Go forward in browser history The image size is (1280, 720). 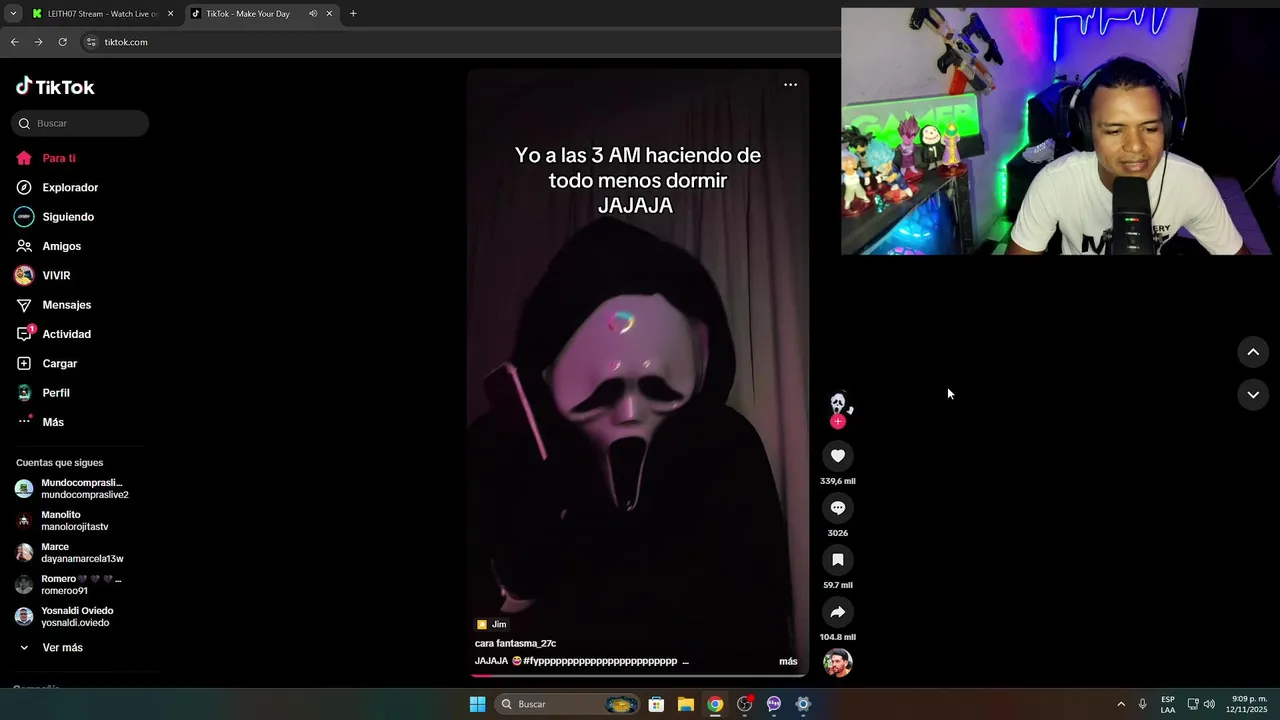pos(38,42)
